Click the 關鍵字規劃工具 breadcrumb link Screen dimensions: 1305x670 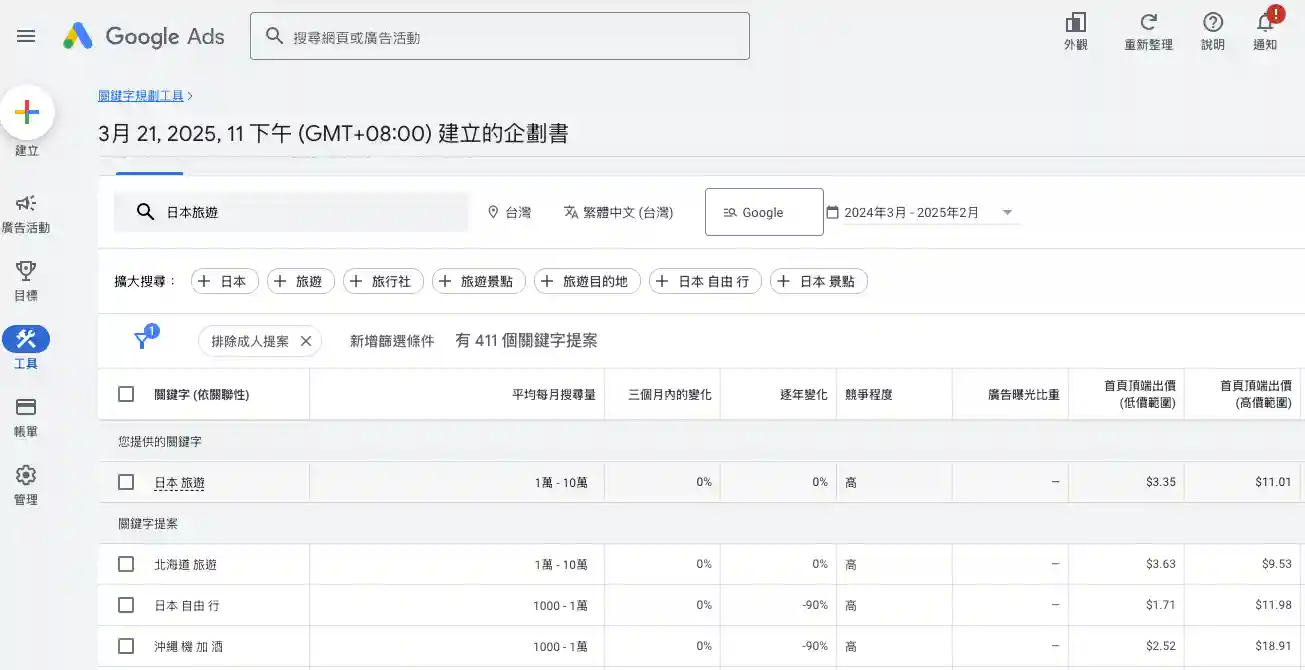pos(141,96)
